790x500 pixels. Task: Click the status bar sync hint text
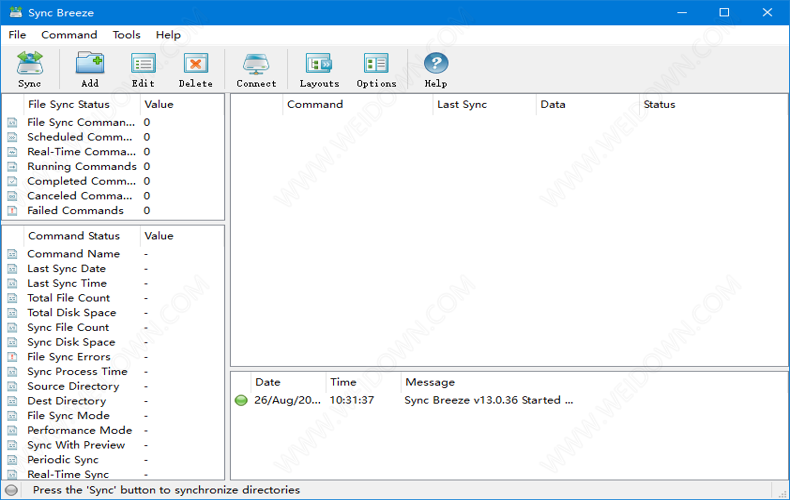[x=166, y=490]
